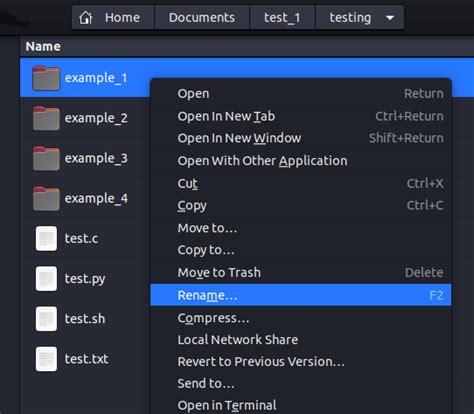Select Open With Other Application
The height and width of the screenshot is (414, 474).
coord(301,161)
